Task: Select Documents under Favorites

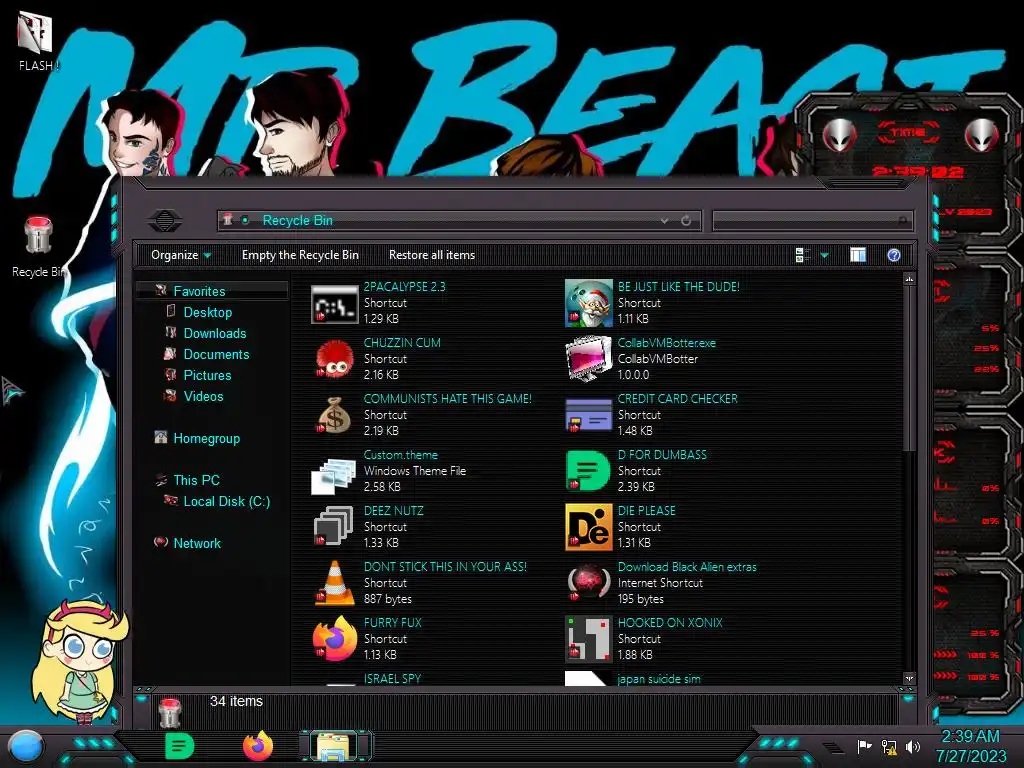Action: pyautogui.click(x=216, y=354)
